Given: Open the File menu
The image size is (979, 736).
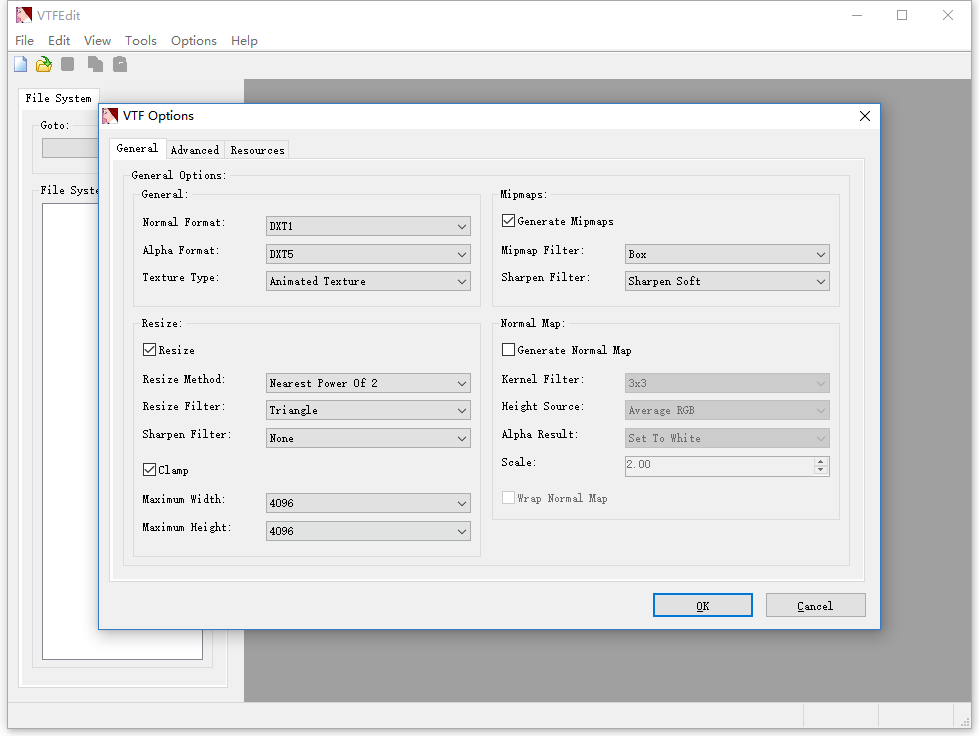Looking at the screenshot, I should [24, 41].
